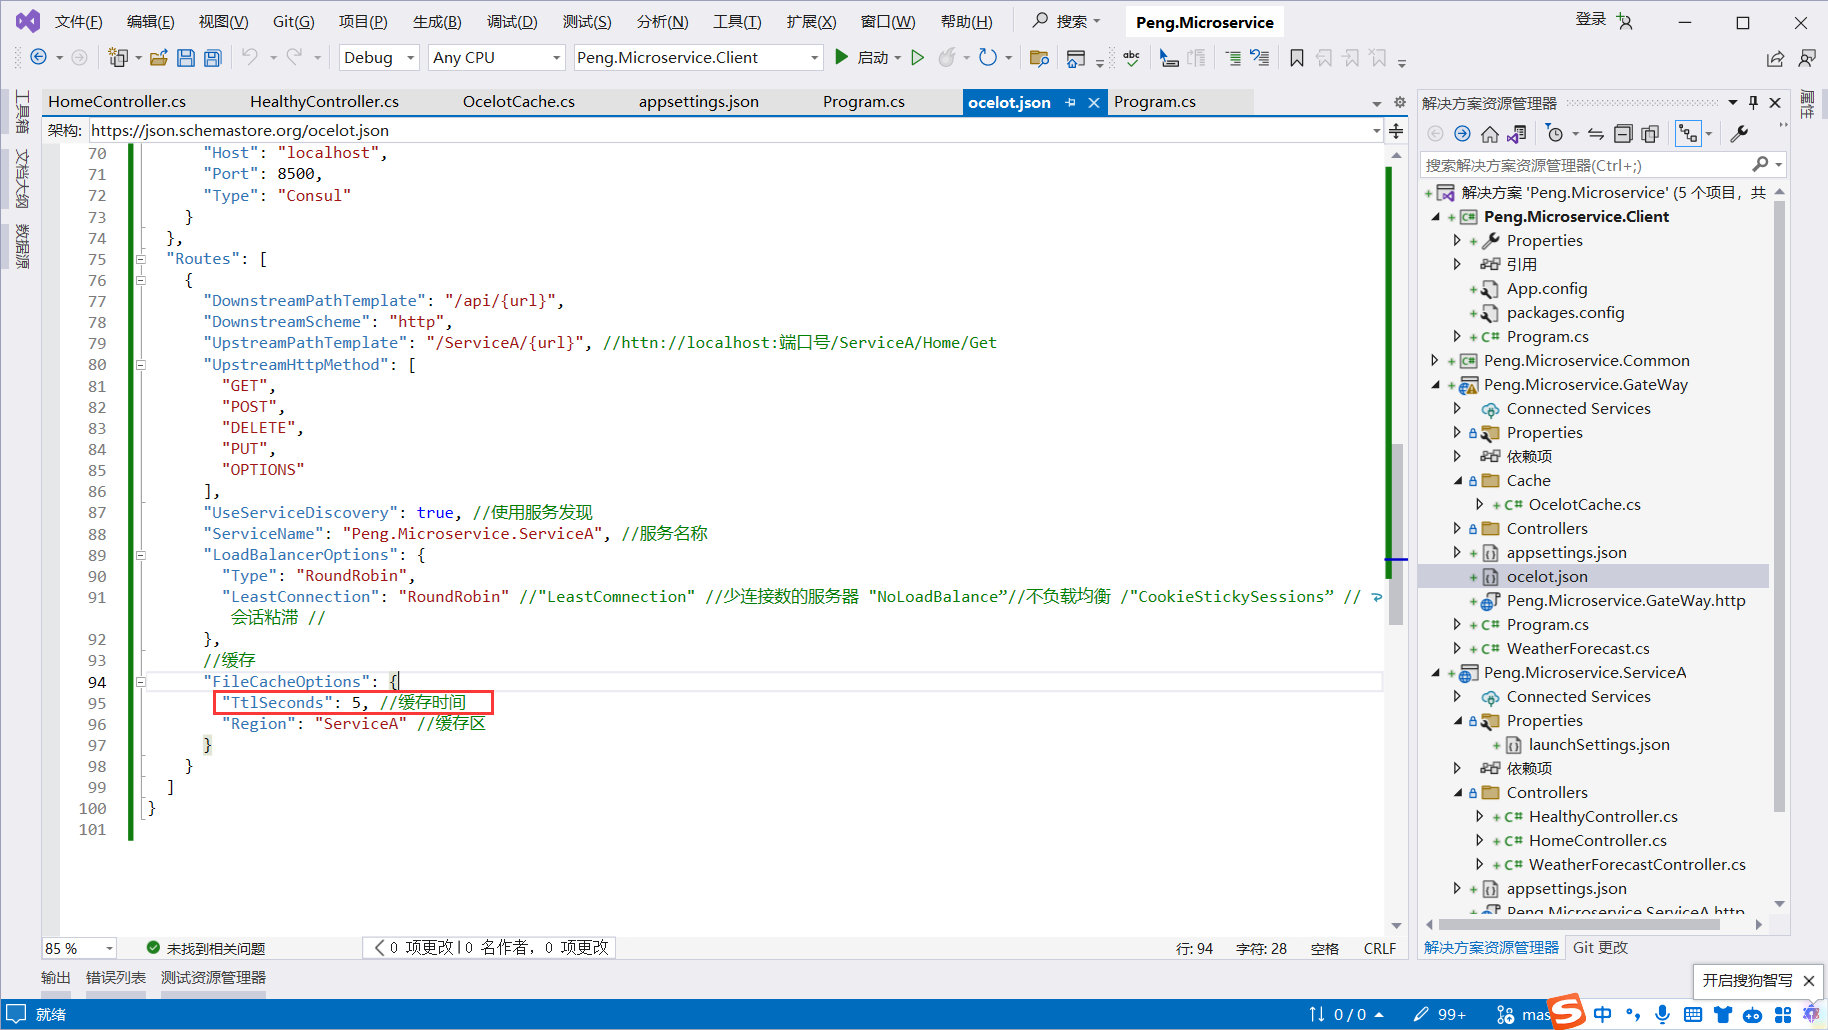Click the editor tab settings gear icon
Viewport: 1828px width, 1030px height.
pos(1400,102)
